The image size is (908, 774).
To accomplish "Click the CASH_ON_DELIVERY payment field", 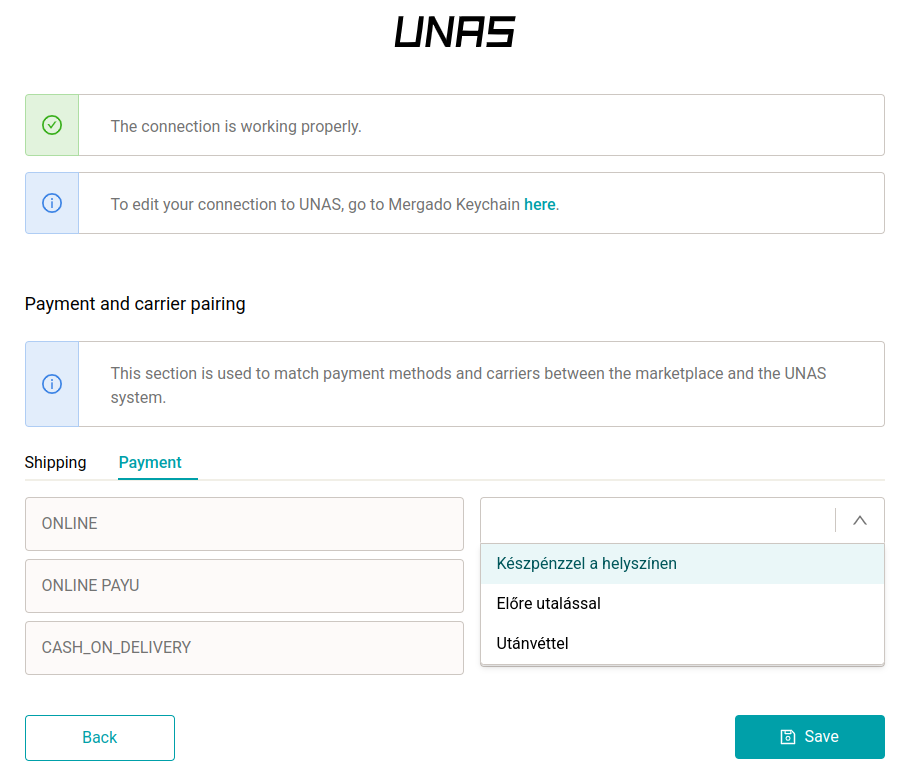I will tap(244, 648).
